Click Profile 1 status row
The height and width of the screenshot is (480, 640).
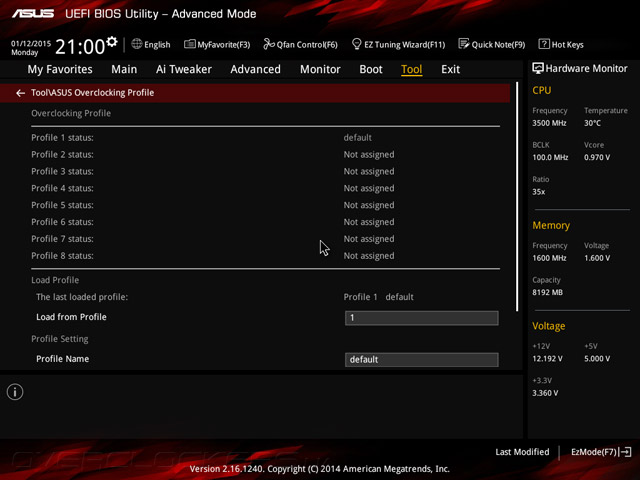[x=265, y=138]
